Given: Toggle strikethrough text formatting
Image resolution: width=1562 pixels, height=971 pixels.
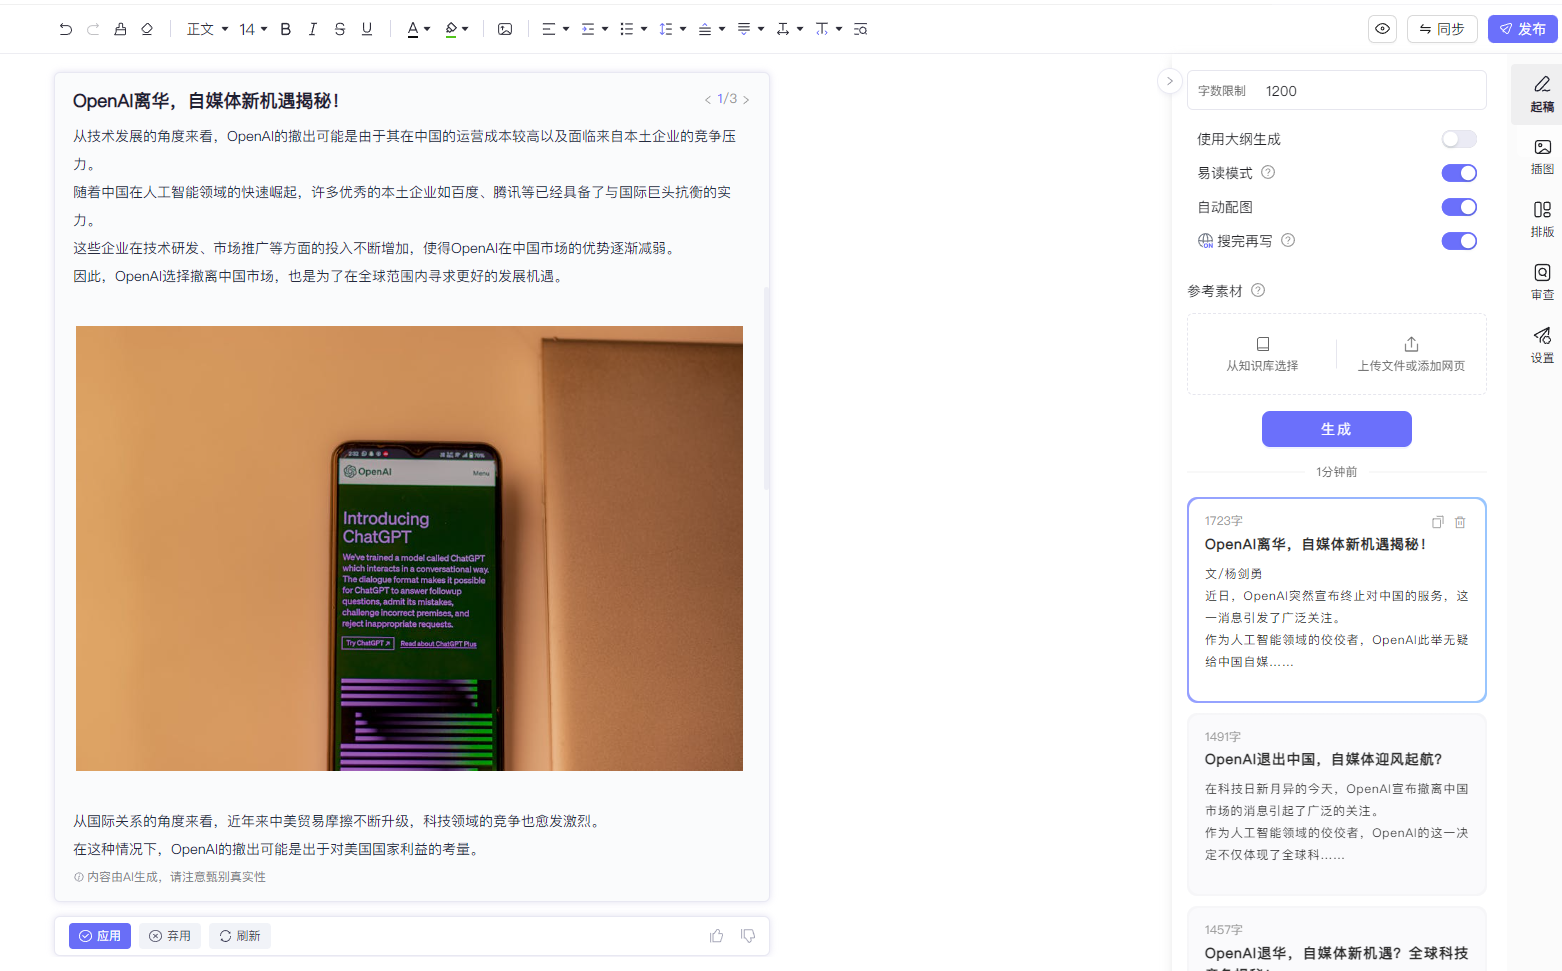Looking at the screenshot, I should [340, 29].
